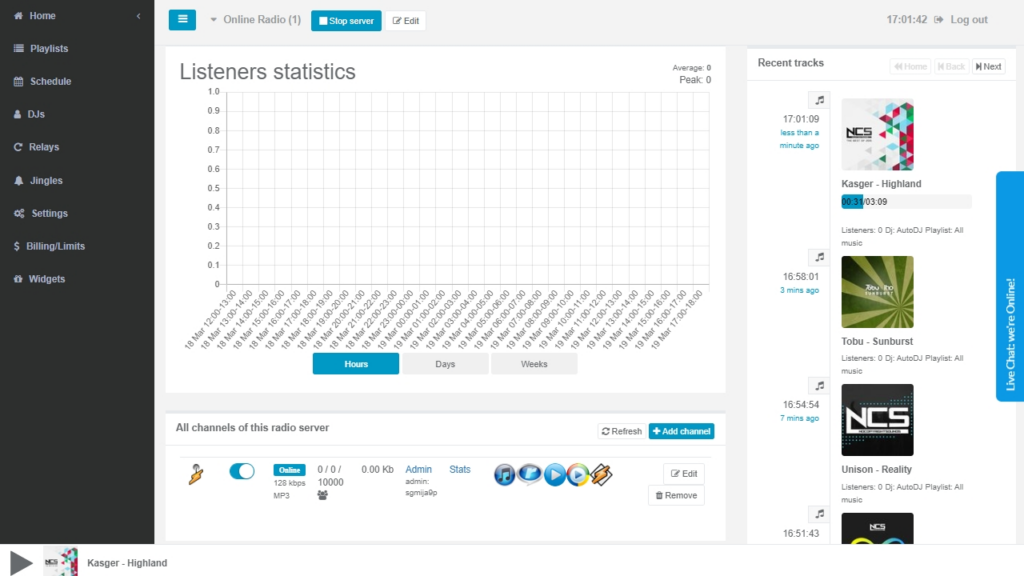The height and width of the screenshot is (576, 1024).
Task: Collapse the sidebar using the Home chevron
Action: click(x=138, y=16)
